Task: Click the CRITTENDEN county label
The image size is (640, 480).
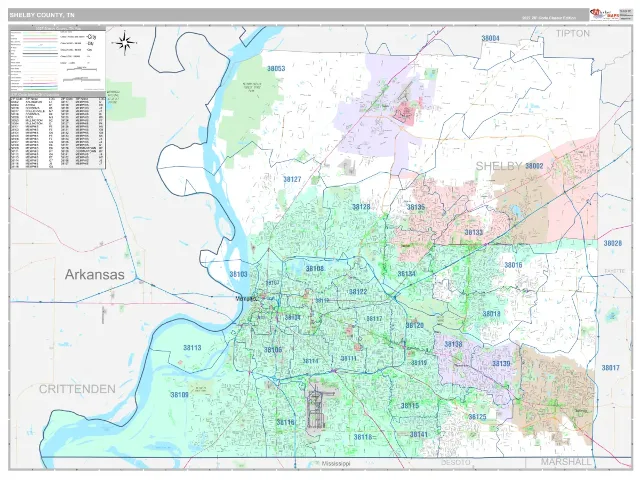Action: pyautogui.click(x=77, y=389)
